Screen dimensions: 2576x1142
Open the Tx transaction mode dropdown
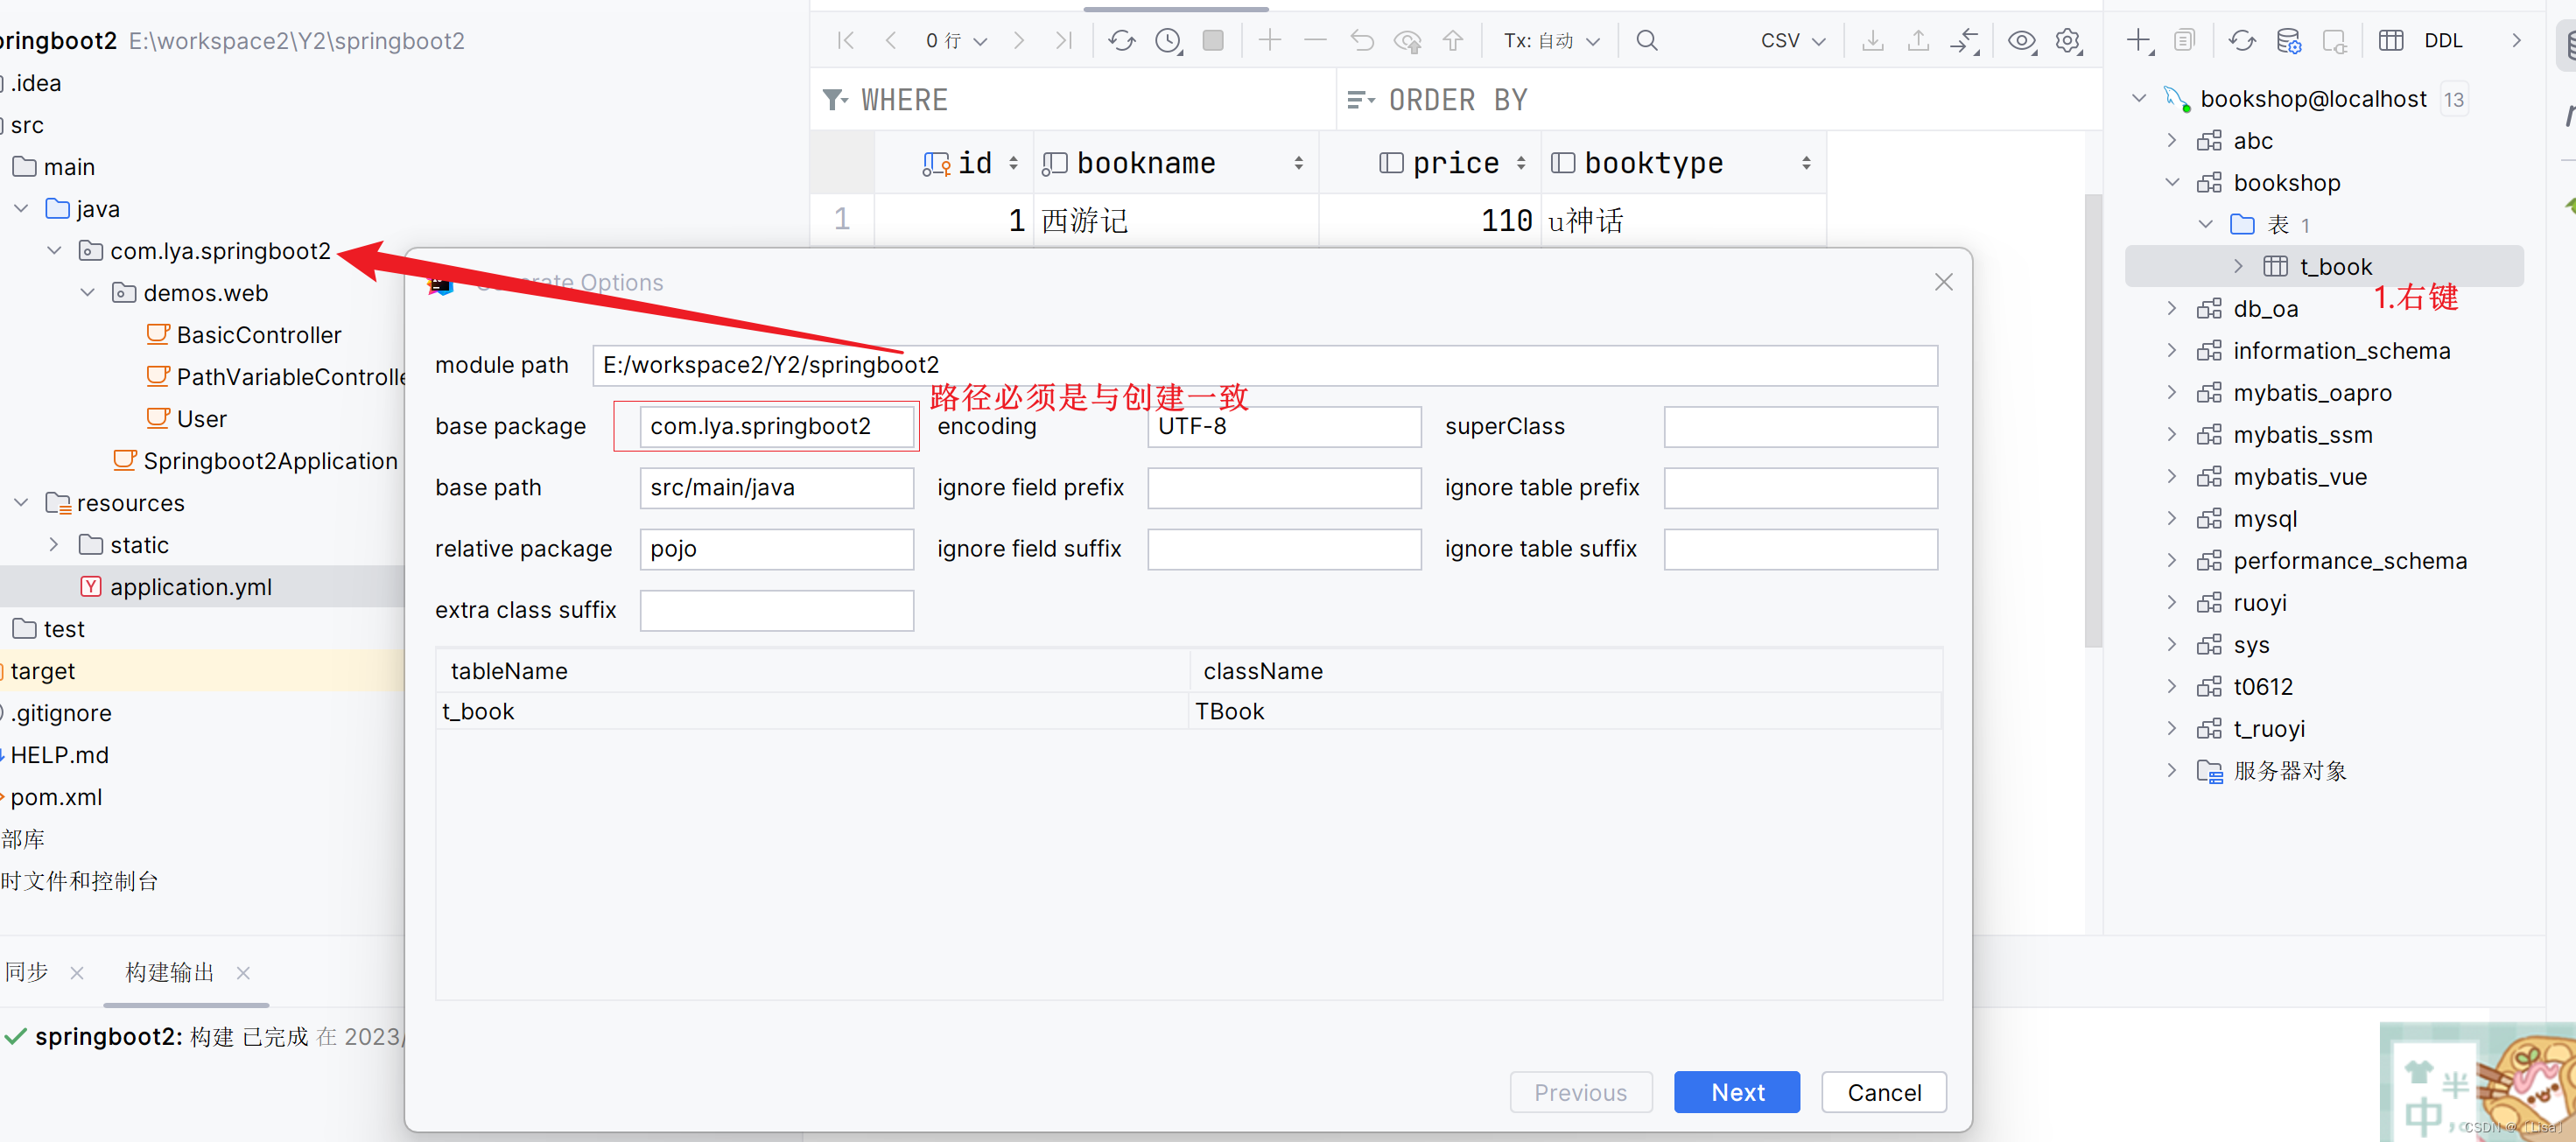1550,40
